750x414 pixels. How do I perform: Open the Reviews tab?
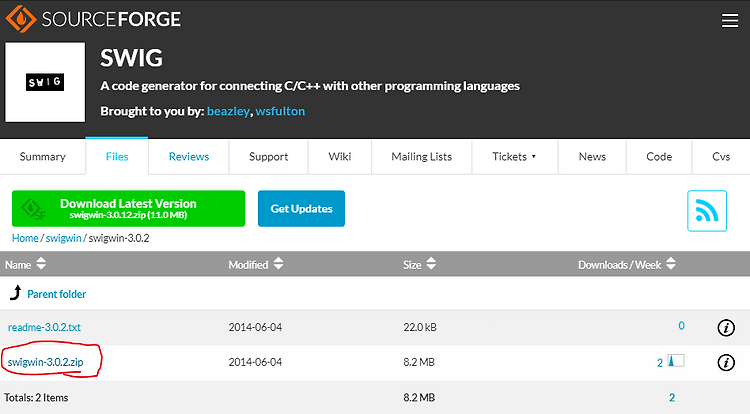click(x=189, y=157)
